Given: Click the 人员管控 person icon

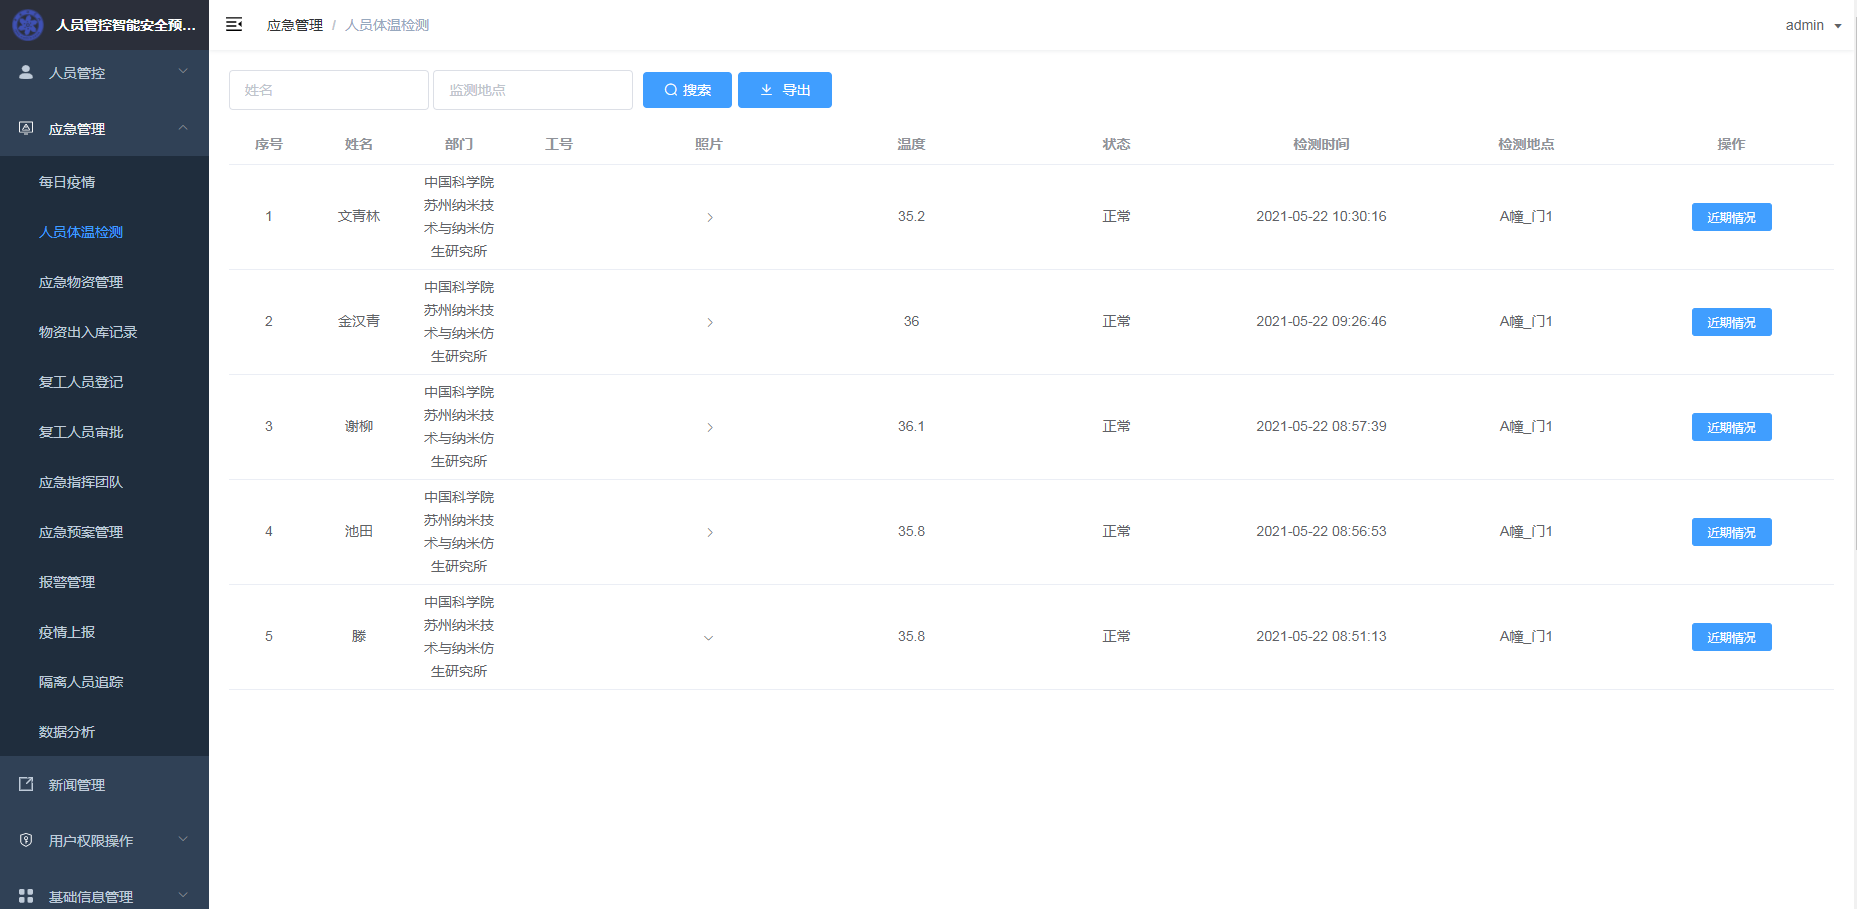Looking at the screenshot, I should click(26, 72).
